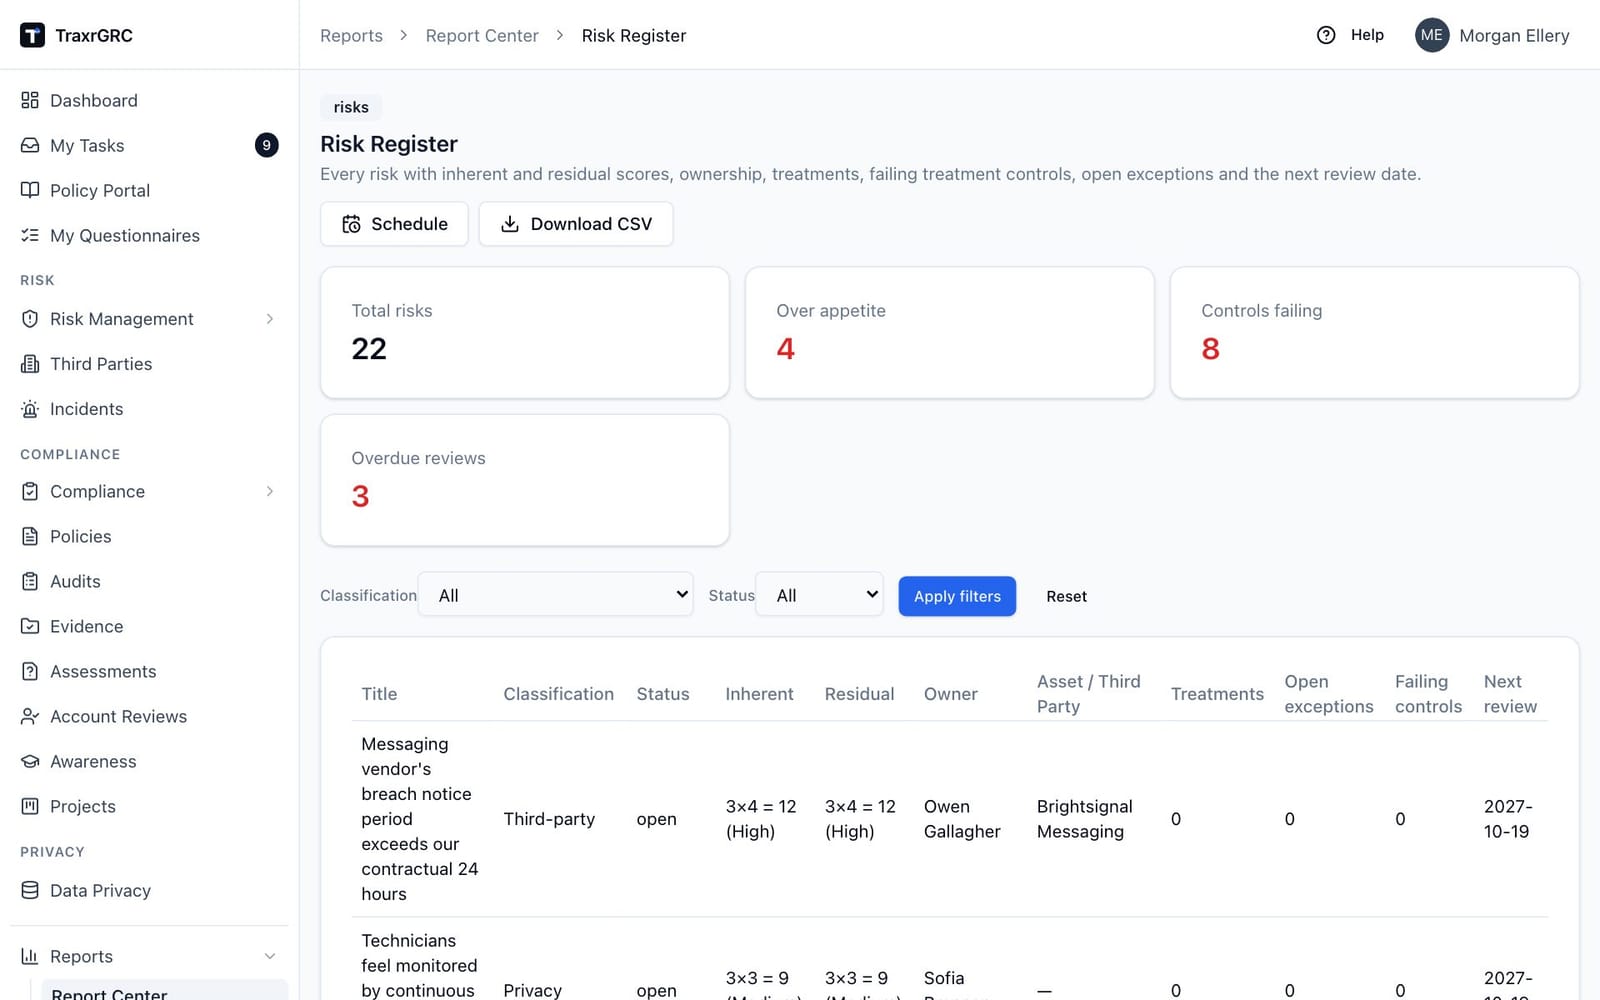This screenshot has height=1000, width=1600.
Task: Click the Total risks card
Action: [x=525, y=332]
